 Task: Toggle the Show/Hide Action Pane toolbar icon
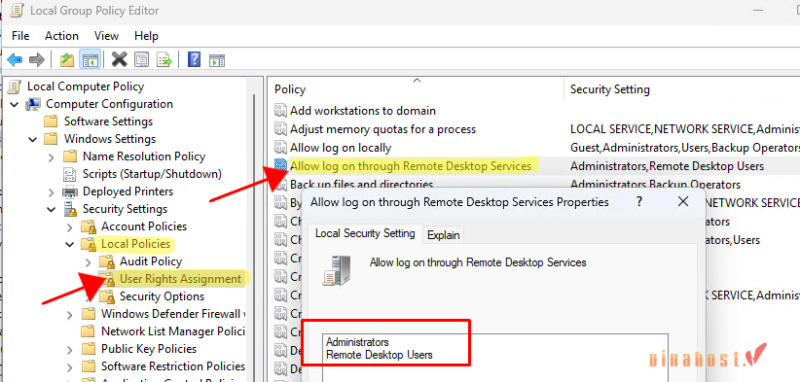point(217,60)
